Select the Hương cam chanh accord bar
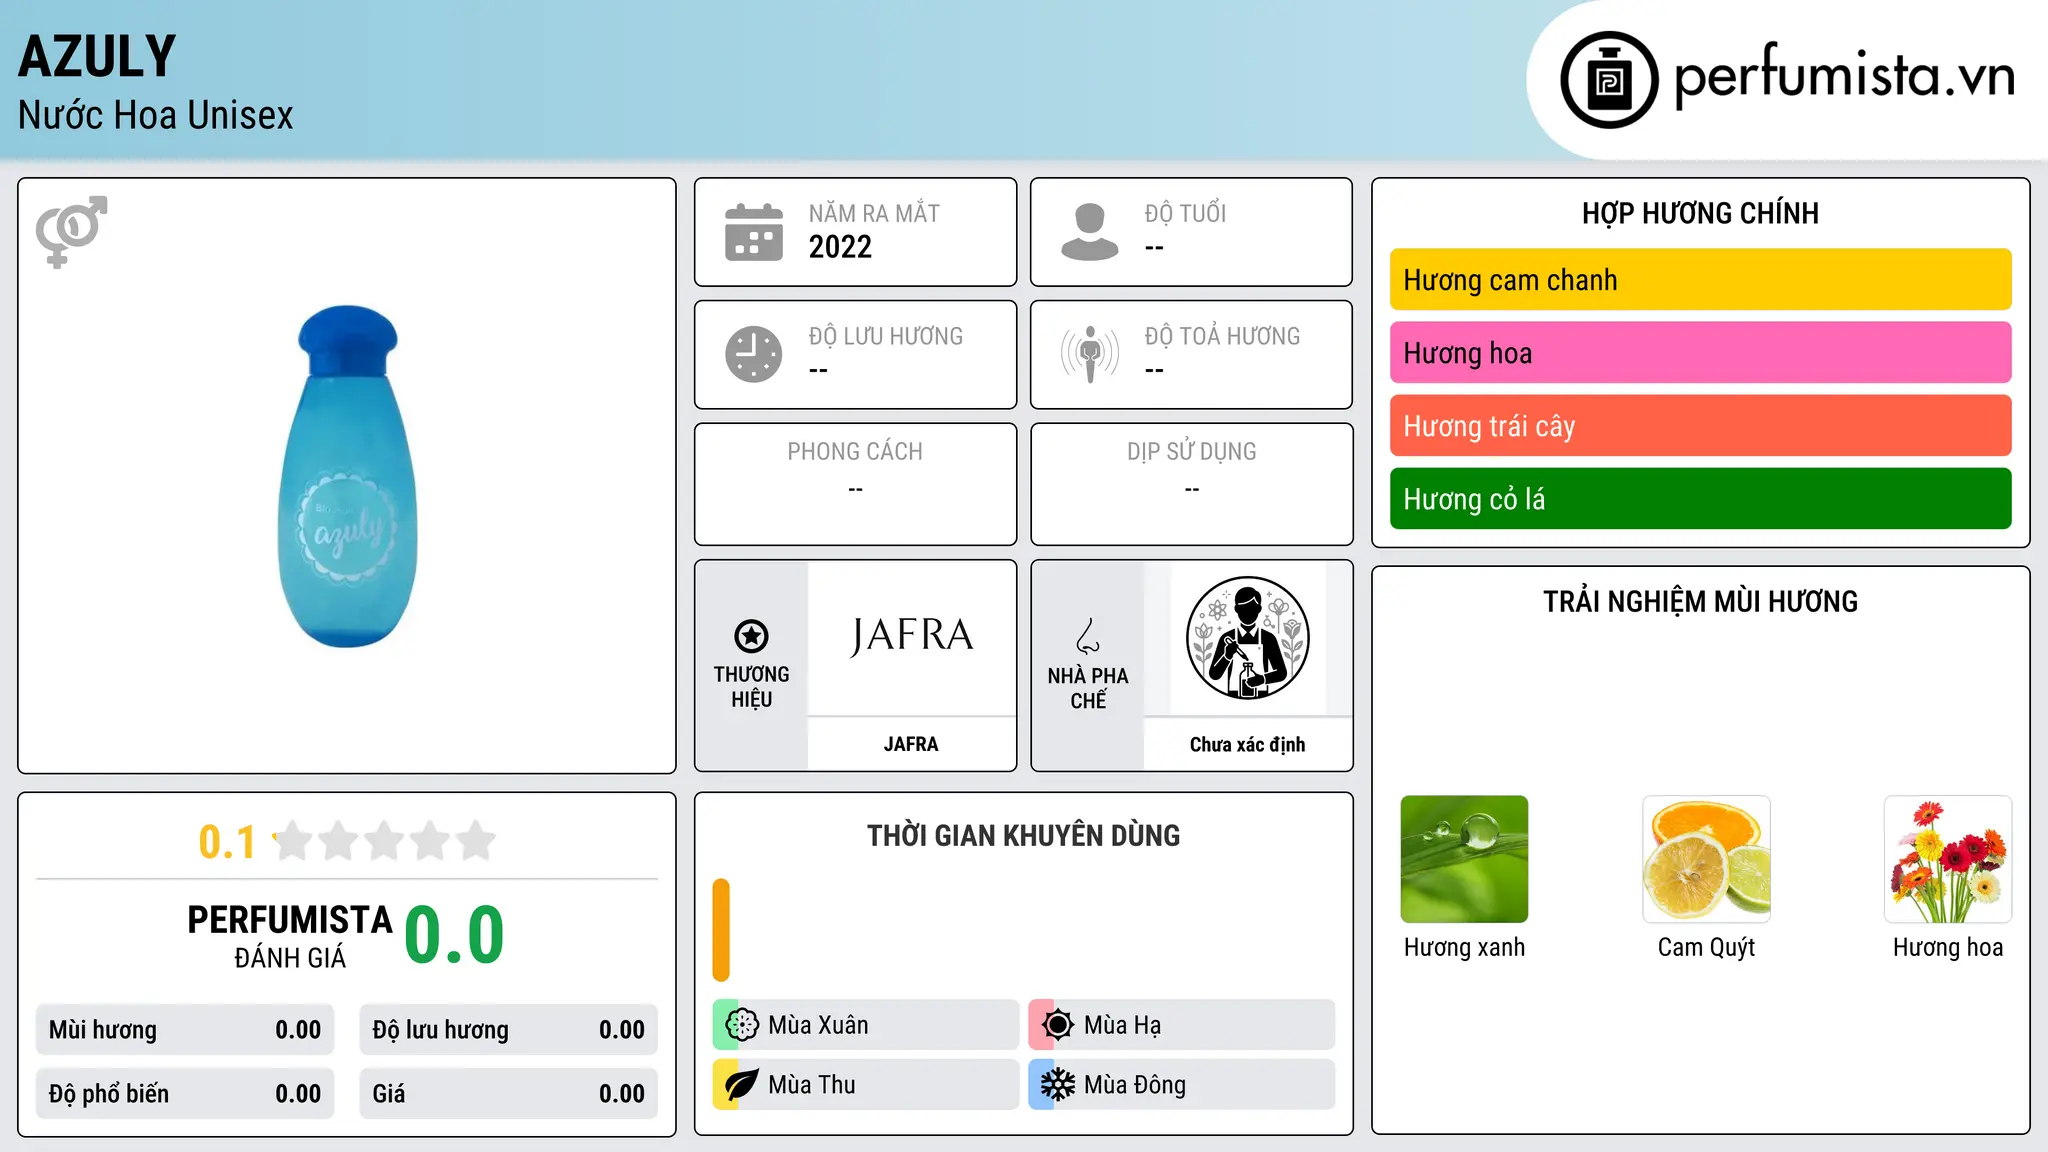Screen dimensions: 2048x1152 (1700, 280)
